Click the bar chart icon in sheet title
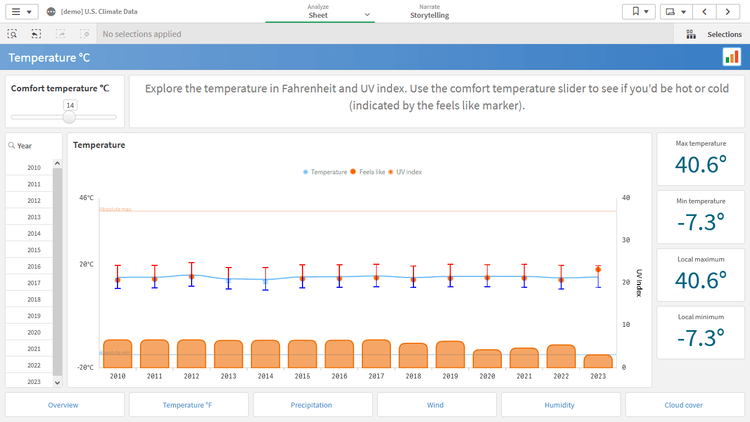The height and width of the screenshot is (422, 750). click(731, 57)
